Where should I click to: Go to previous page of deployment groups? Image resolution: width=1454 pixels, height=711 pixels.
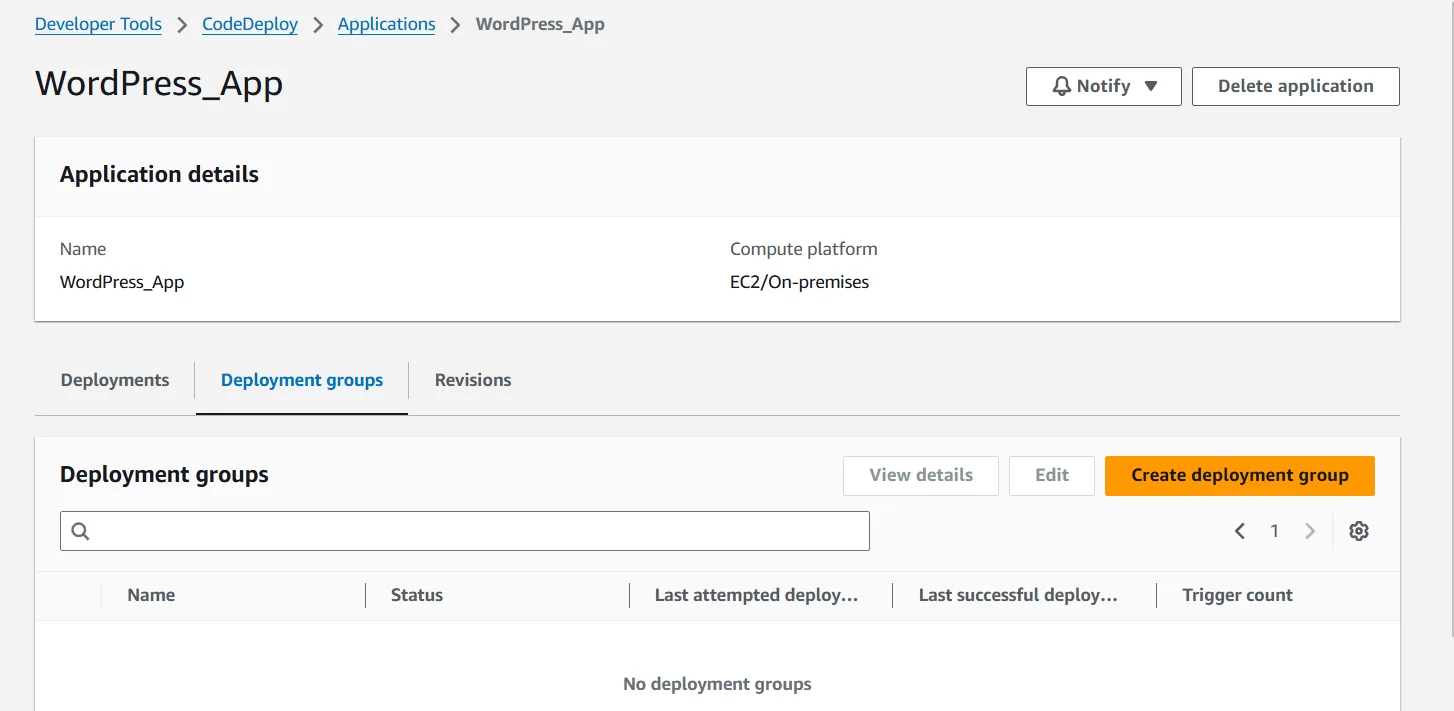click(x=1240, y=531)
